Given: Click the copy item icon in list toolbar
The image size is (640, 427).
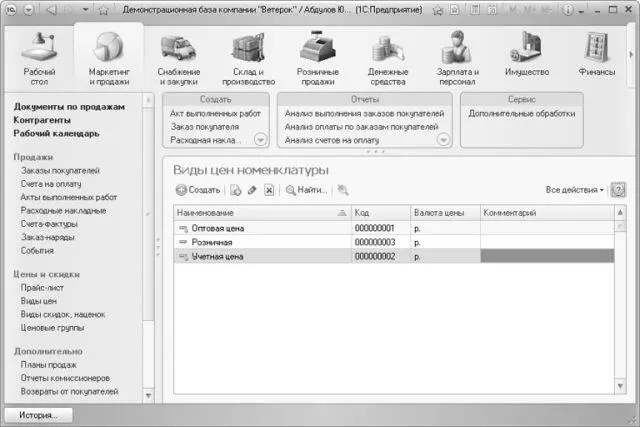Looking at the screenshot, I should coord(236,190).
